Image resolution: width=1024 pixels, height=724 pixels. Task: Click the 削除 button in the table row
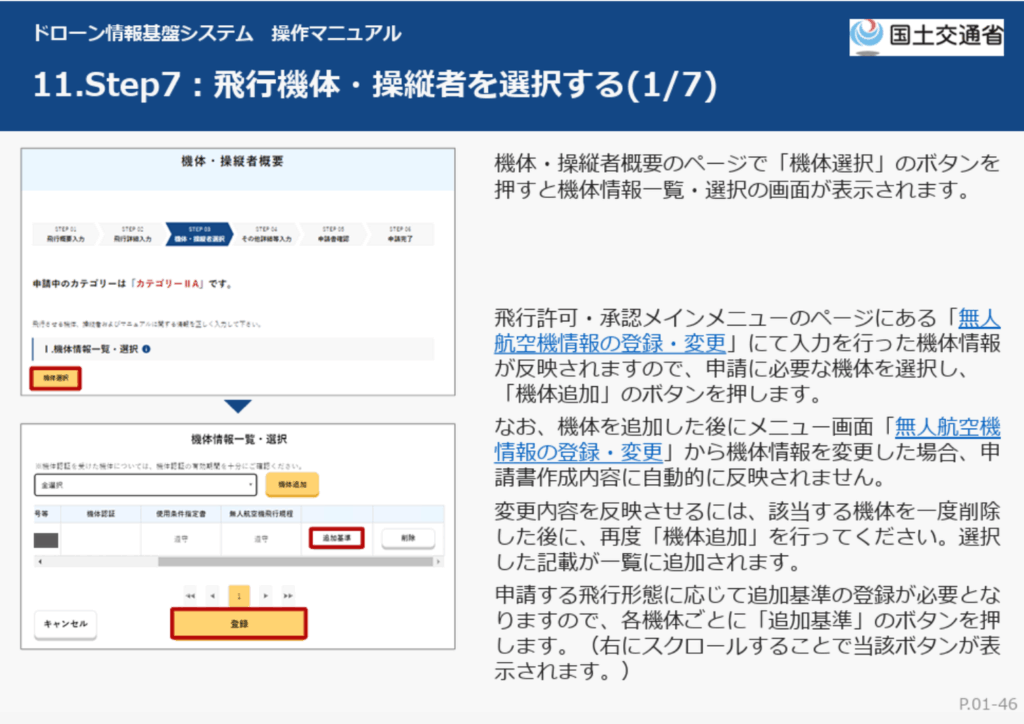406,538
